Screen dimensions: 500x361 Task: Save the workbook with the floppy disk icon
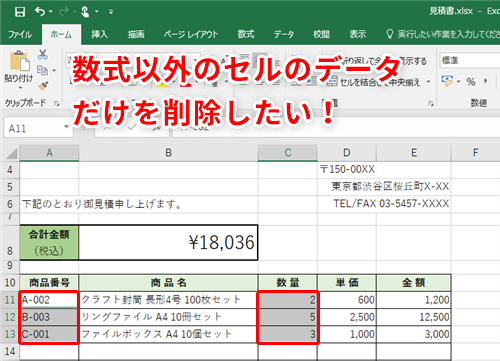click(20, 12)
